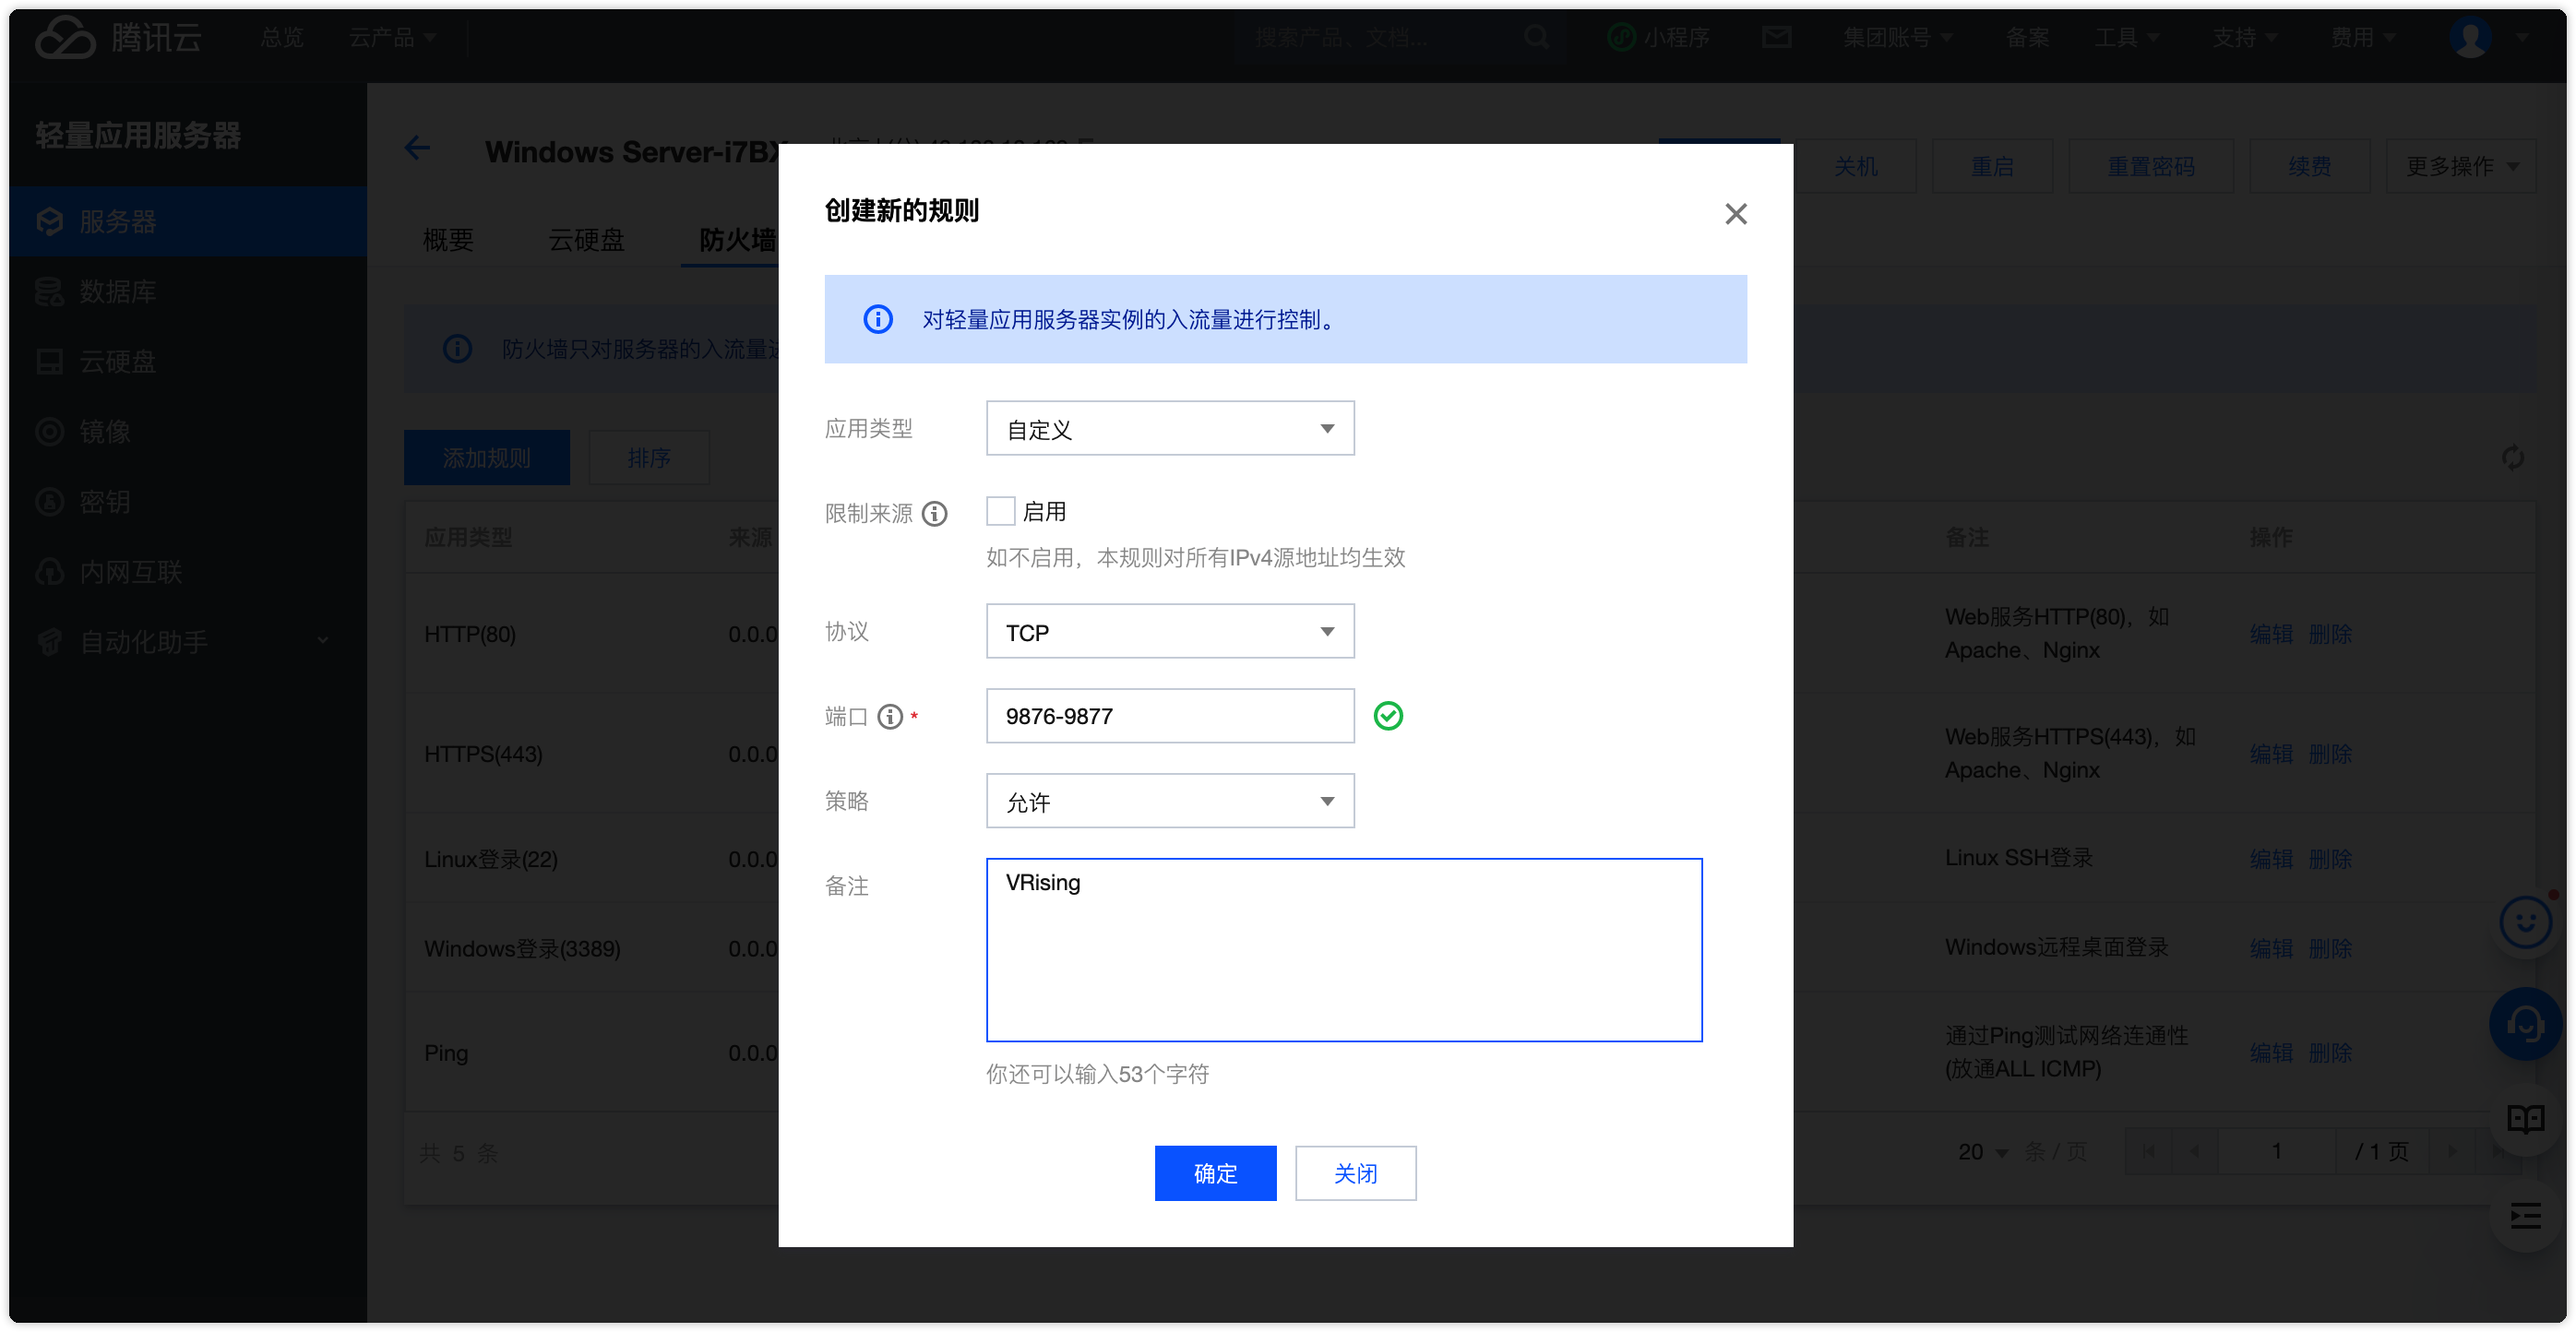The height and width of the screenshot is (1332, 2576).
Task: Click into the 备注 text area
Action: coord(1343,950)
